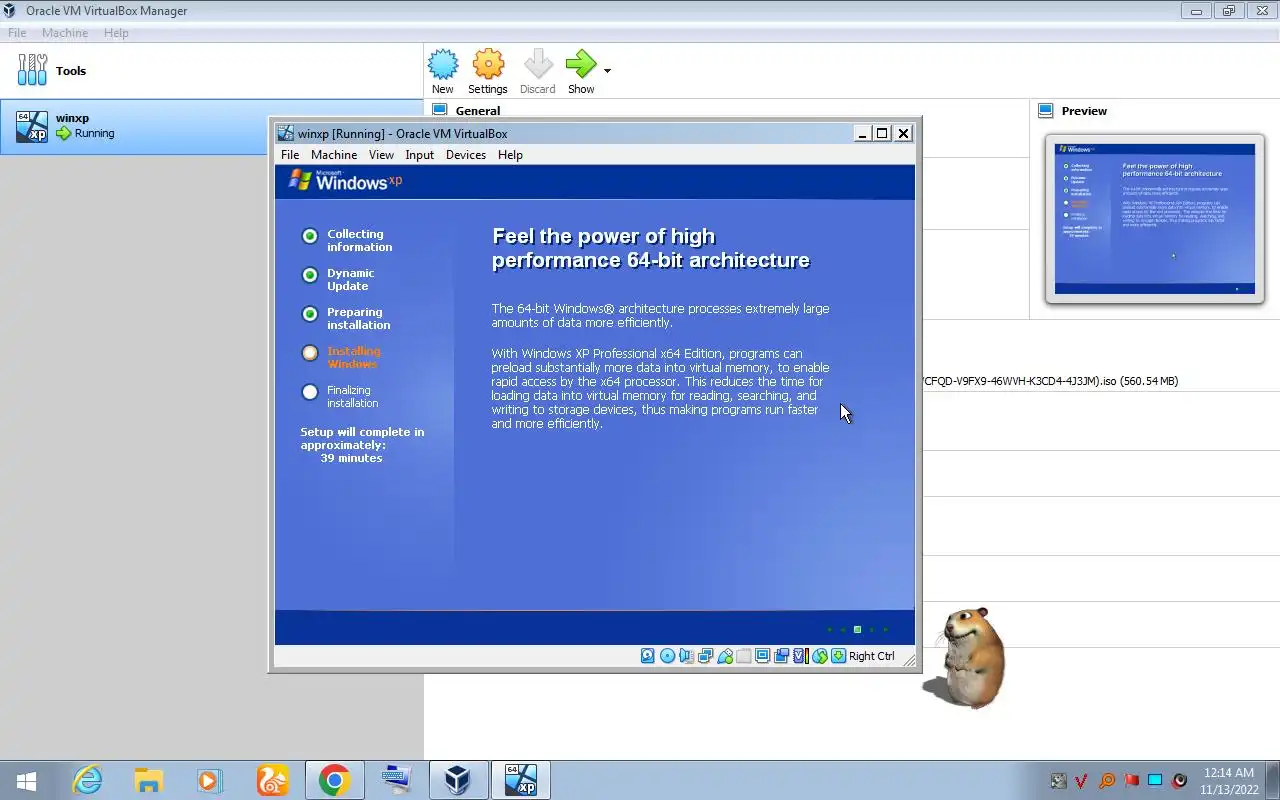Click the 64-bit architecture headline text
The width and height of the screenshot is (1280, 800).
point(651,248)
